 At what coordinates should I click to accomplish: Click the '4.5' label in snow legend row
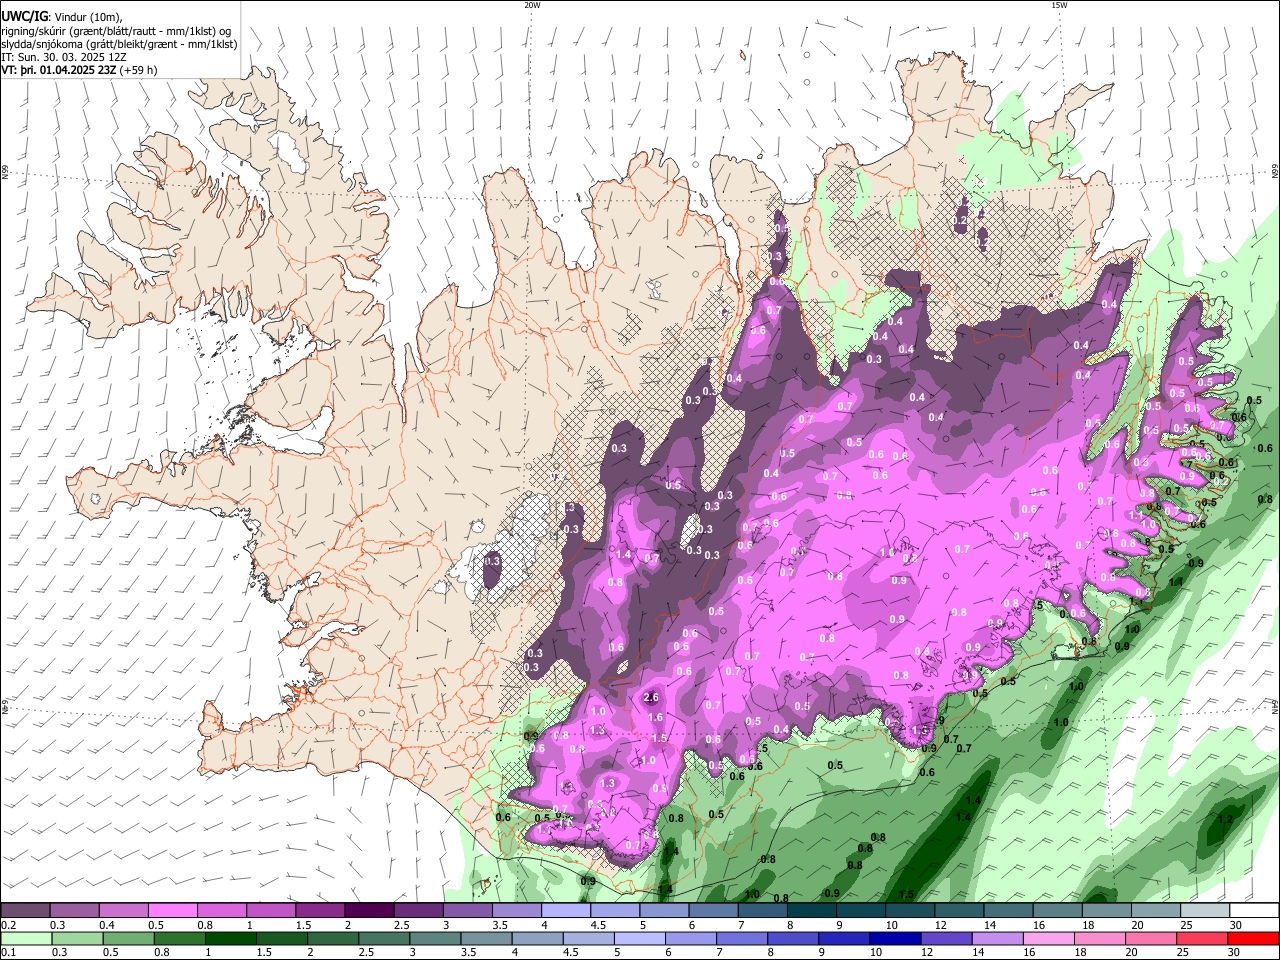pos(598,925)
